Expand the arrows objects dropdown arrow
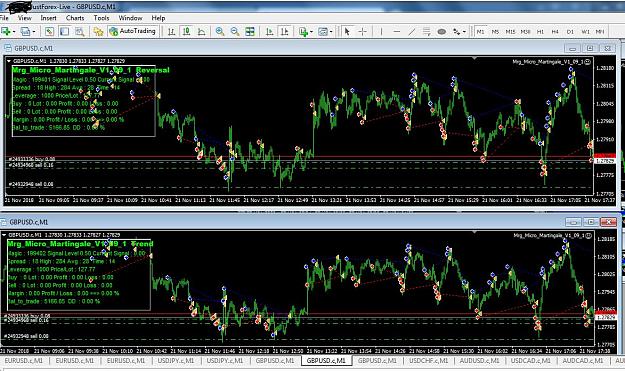Image resolution: width=625 pixels, height=371 pixels. 464,31
